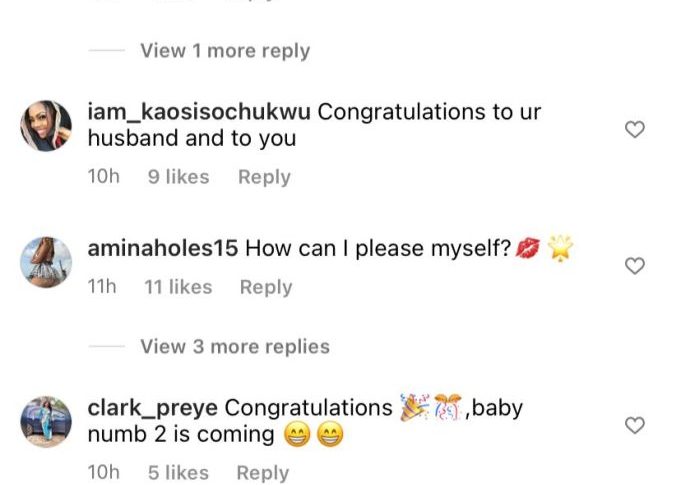See who gave "5 likes"

coord(178,473)
